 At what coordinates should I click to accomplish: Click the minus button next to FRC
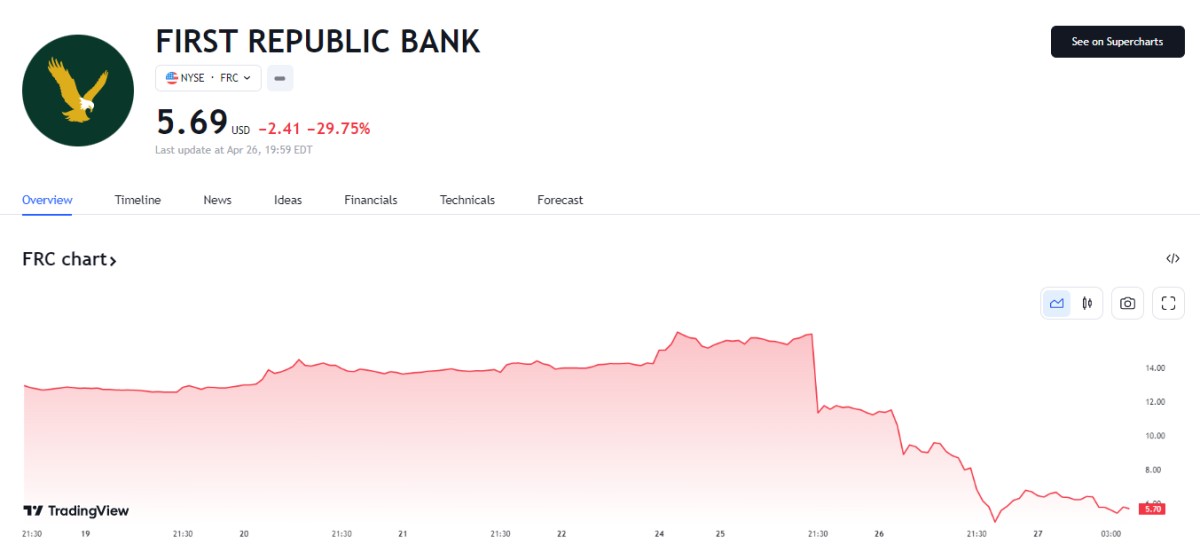280,78
